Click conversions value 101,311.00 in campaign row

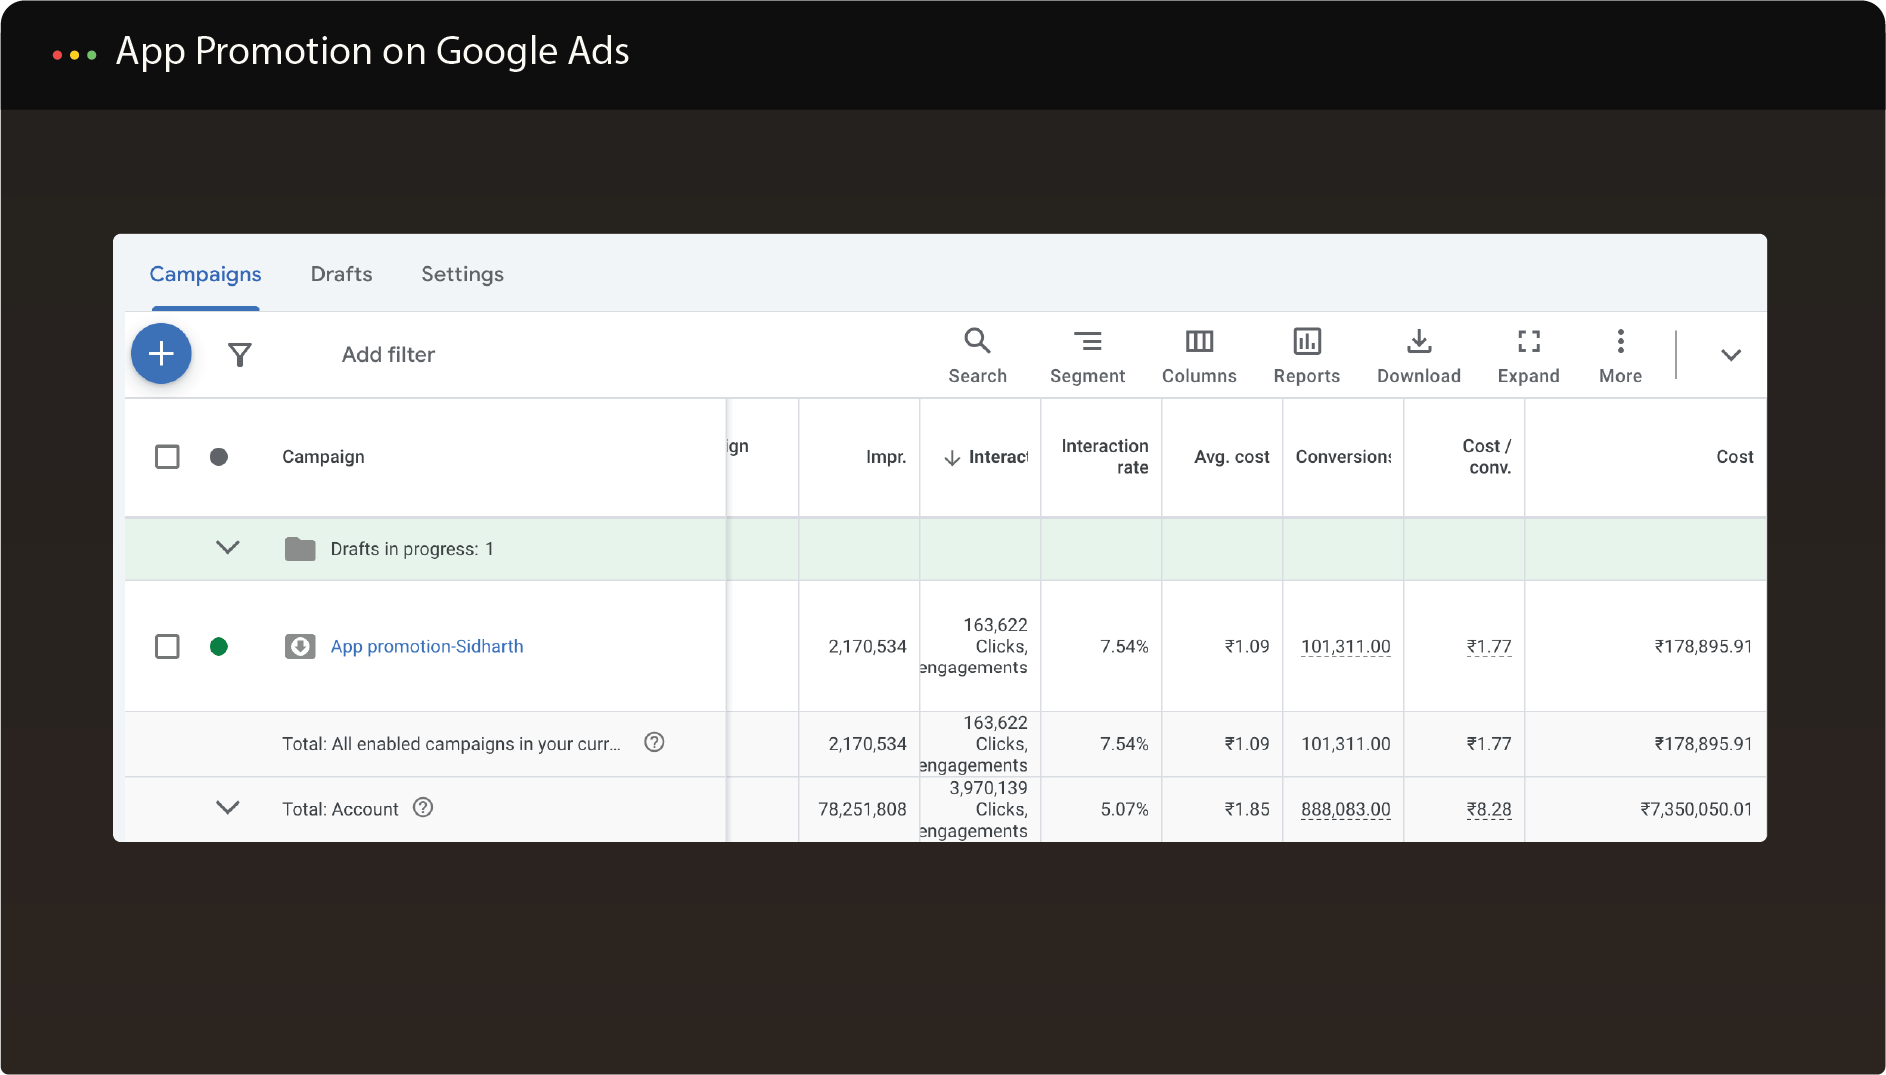pos(1345,647)
